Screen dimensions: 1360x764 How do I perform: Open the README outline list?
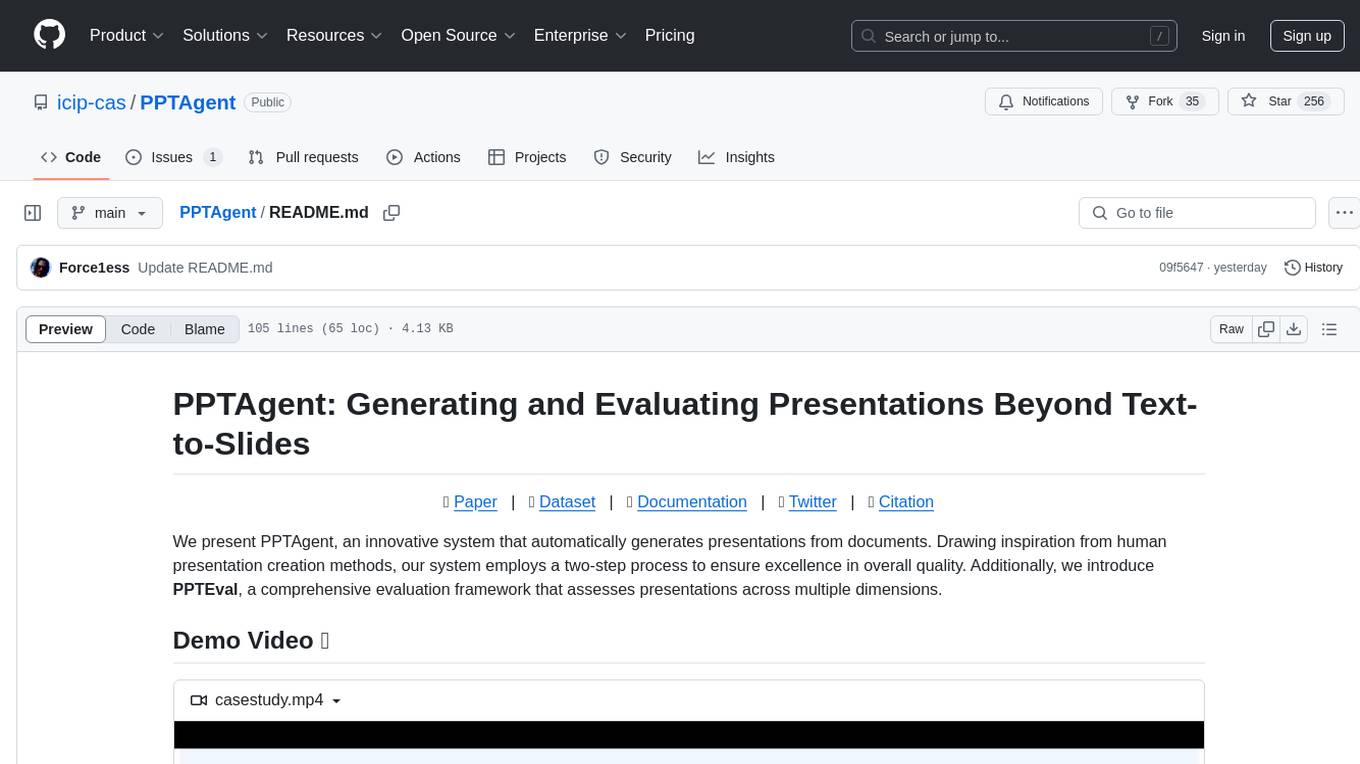click(1329, 329)
